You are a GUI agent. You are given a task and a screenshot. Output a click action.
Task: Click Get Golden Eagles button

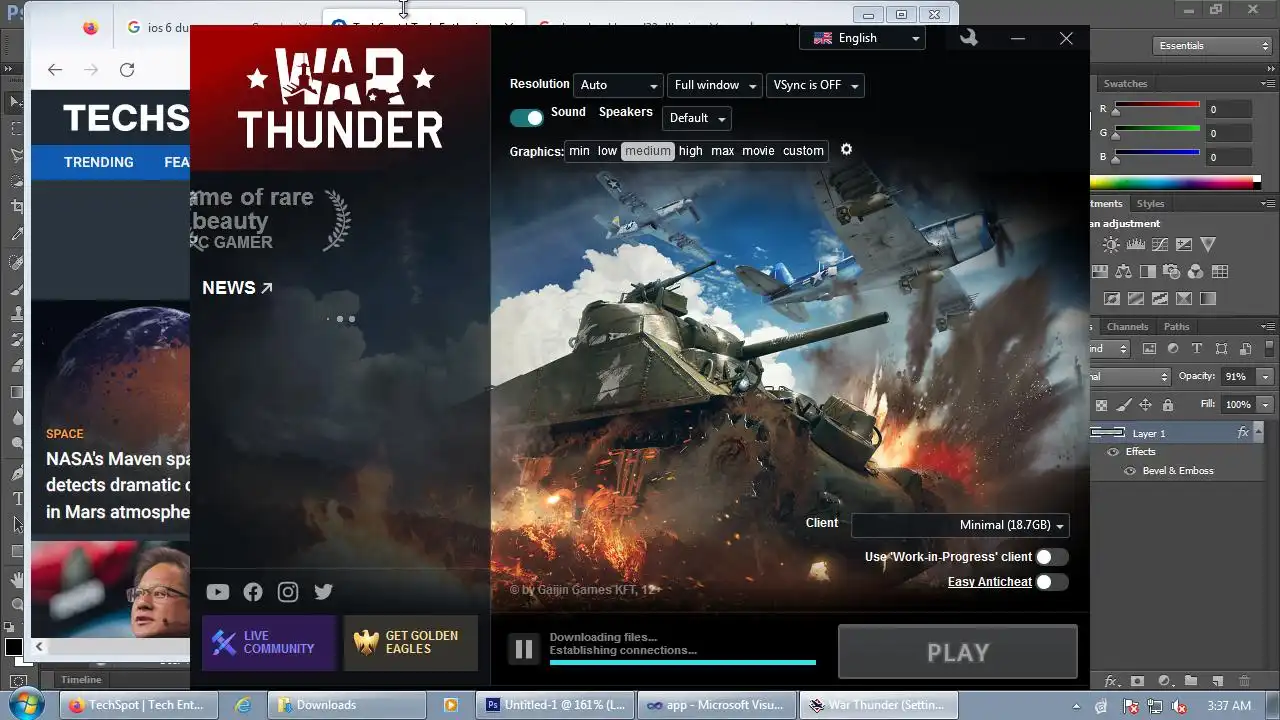(410, 643)
